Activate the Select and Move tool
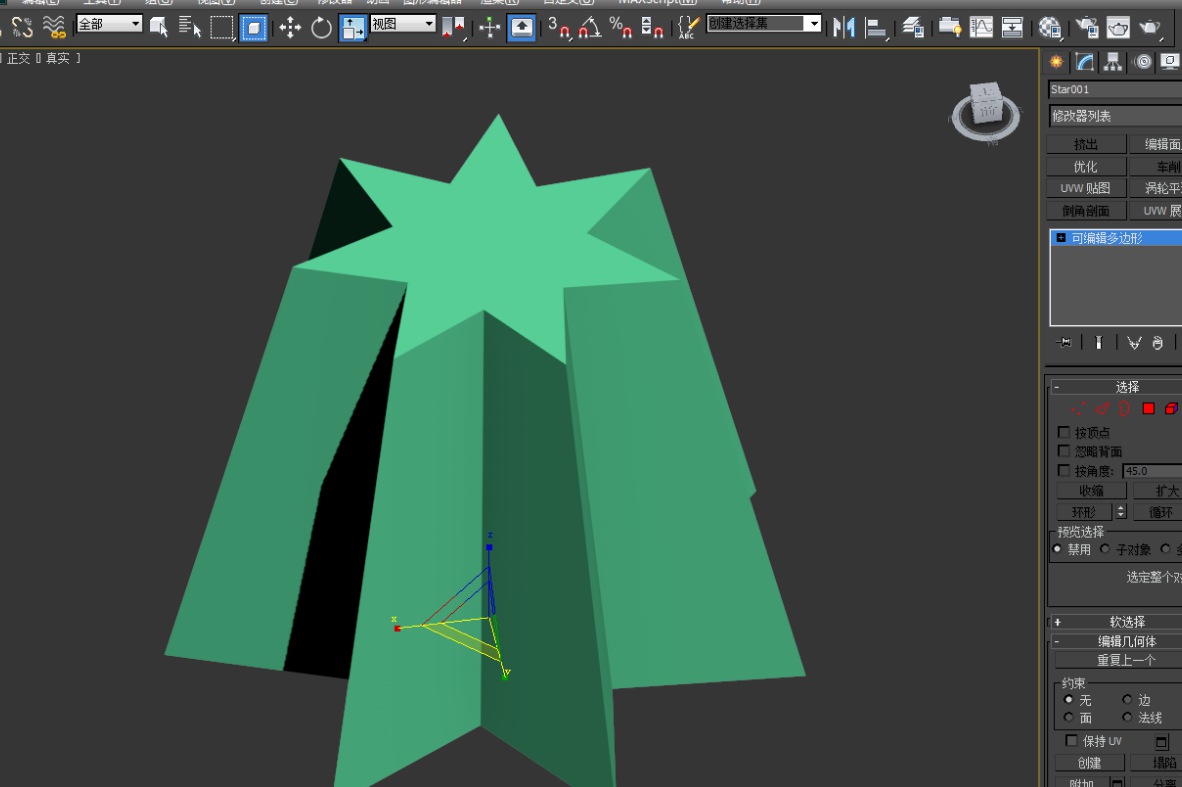1182x787 pixels. [x=290, y=29]
